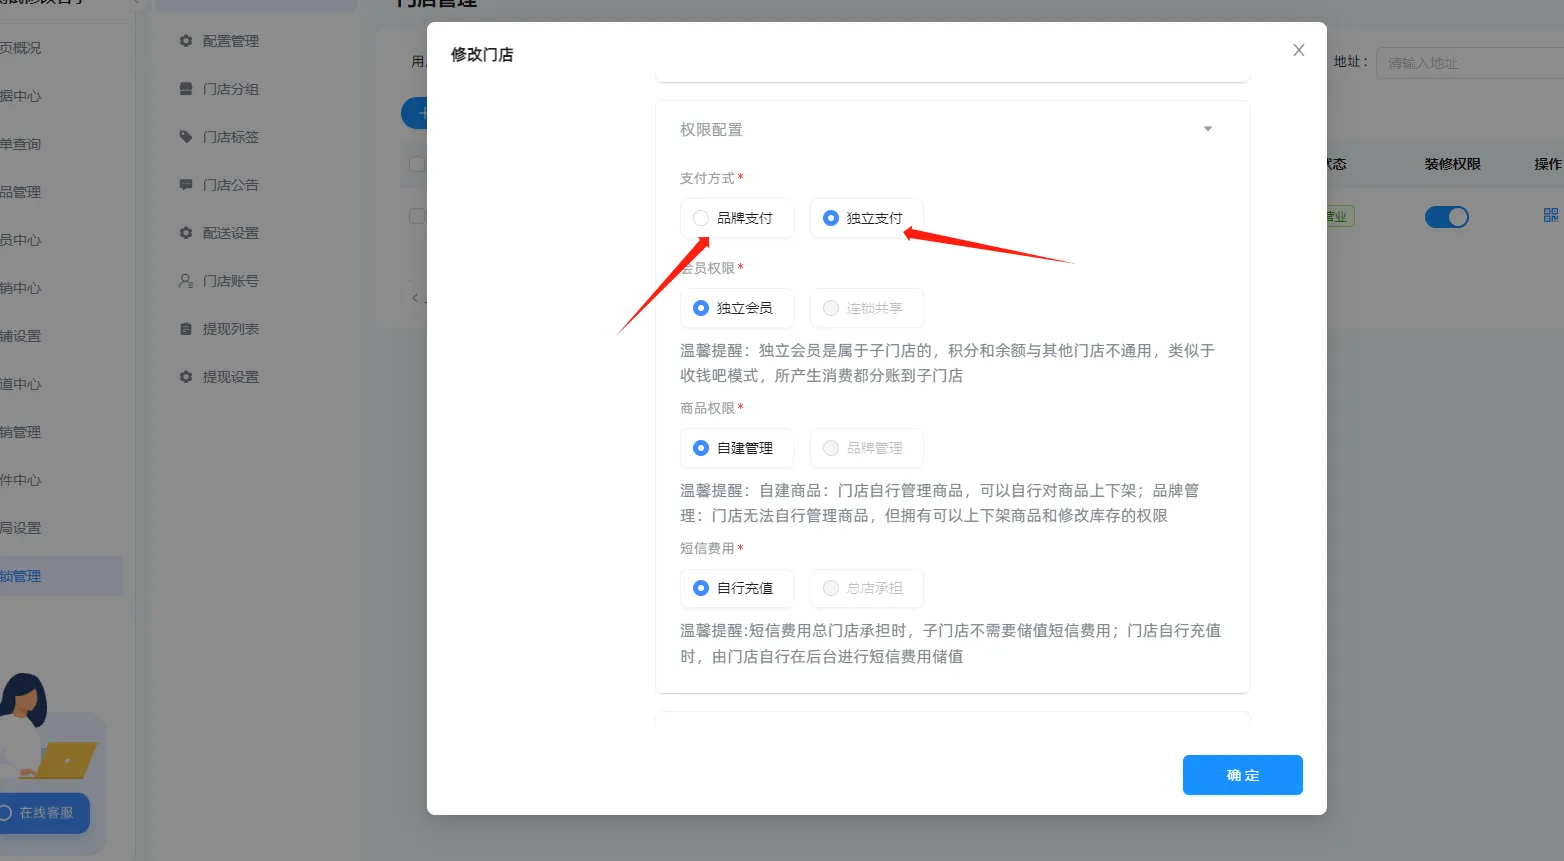Choose 自建管理 for product permissions
1564x861 pixels.
tap(737, 448)
